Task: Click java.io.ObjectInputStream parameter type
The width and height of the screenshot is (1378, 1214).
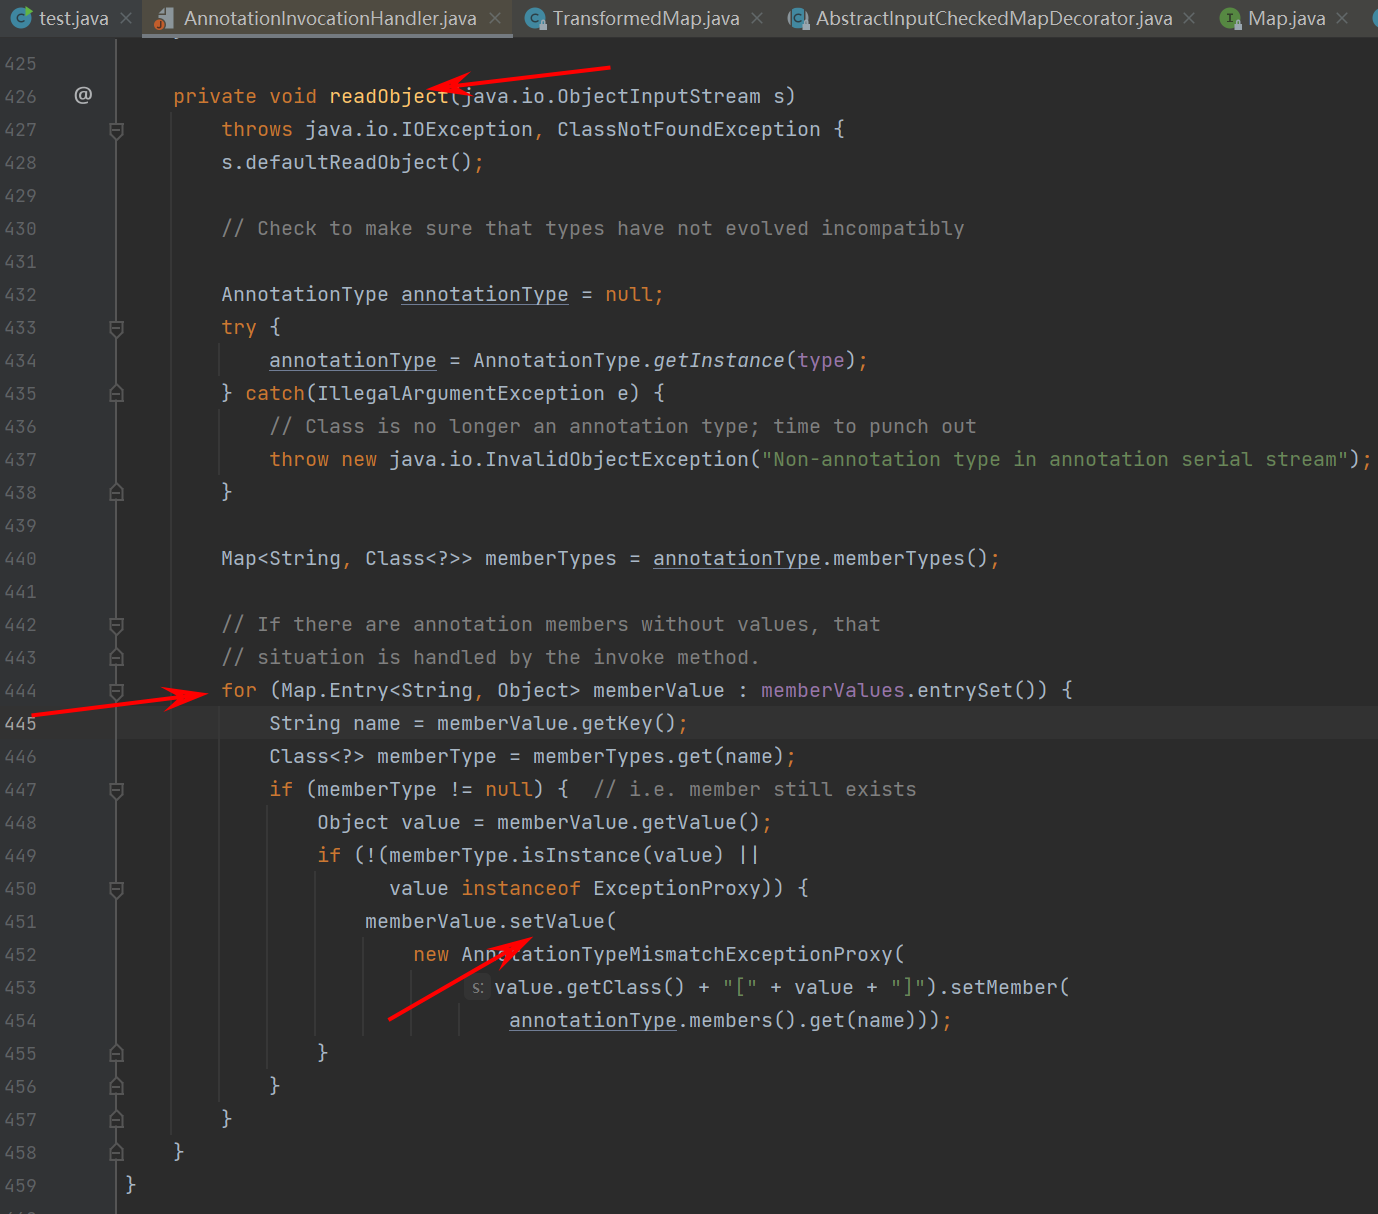Action: pyautogui.click(x=611, y=96)
